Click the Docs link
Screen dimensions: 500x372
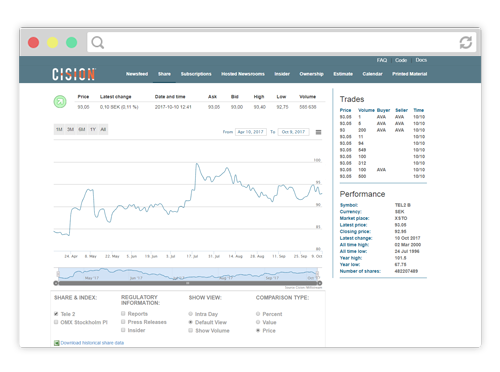coord(421,60)
